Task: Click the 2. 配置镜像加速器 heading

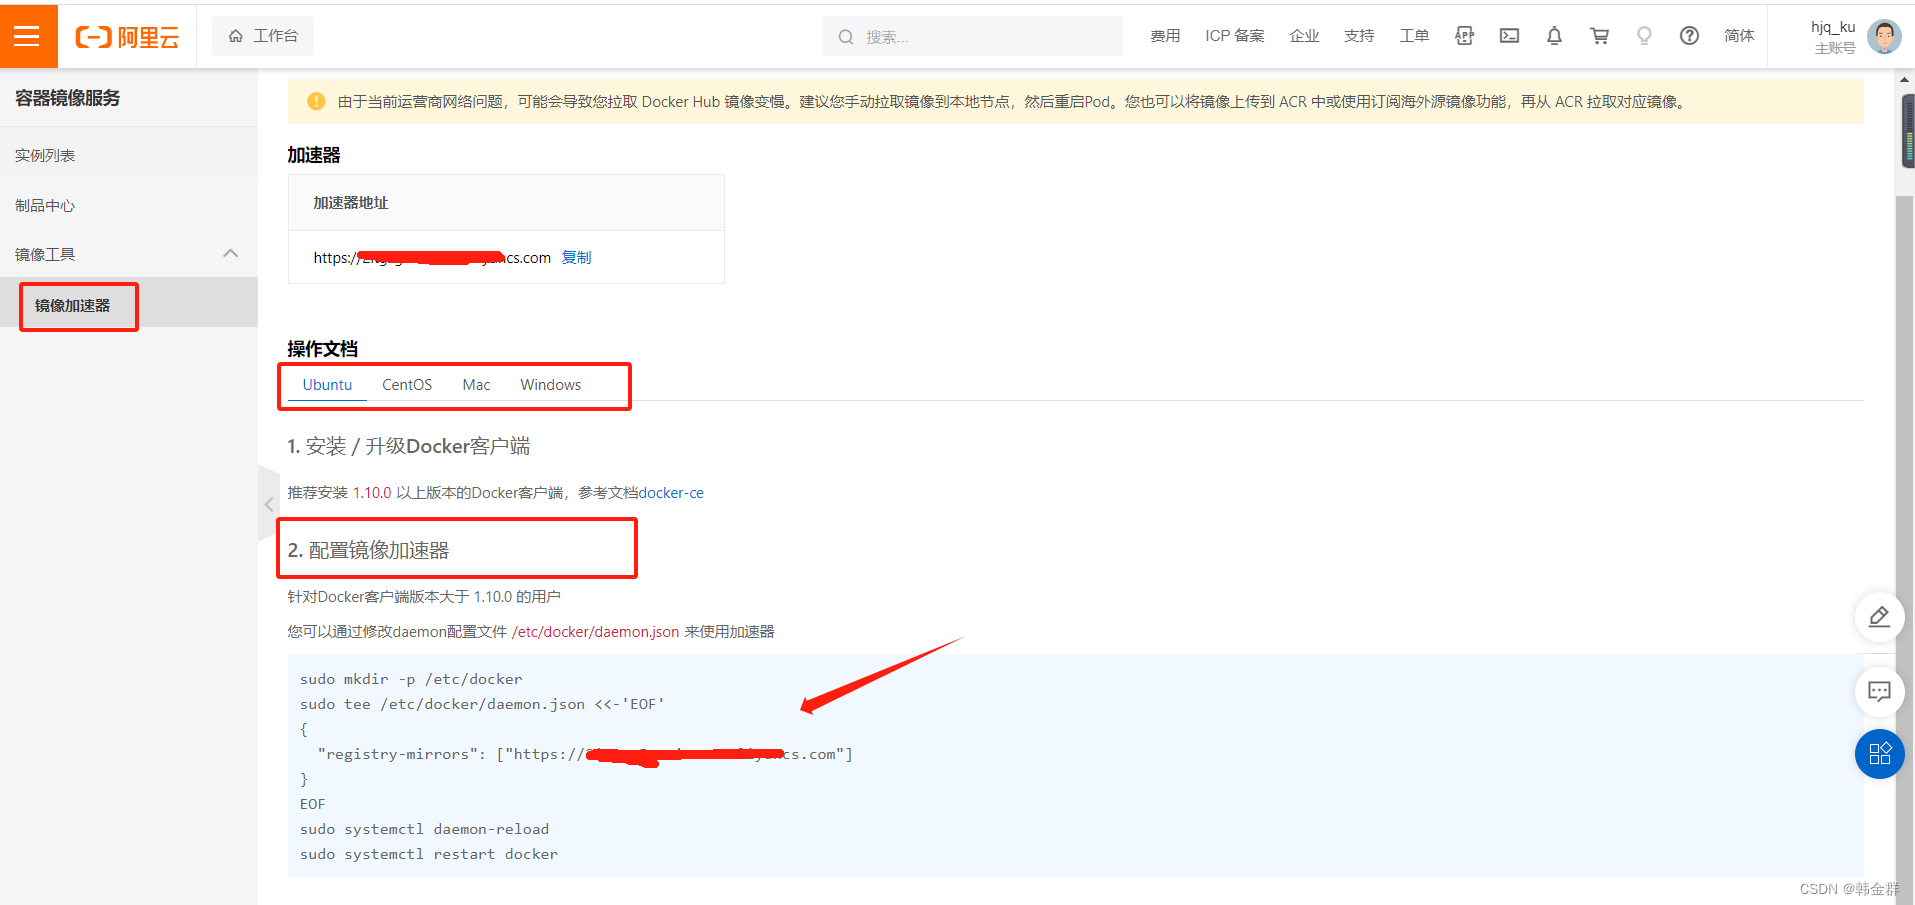Action: [368, 550]
